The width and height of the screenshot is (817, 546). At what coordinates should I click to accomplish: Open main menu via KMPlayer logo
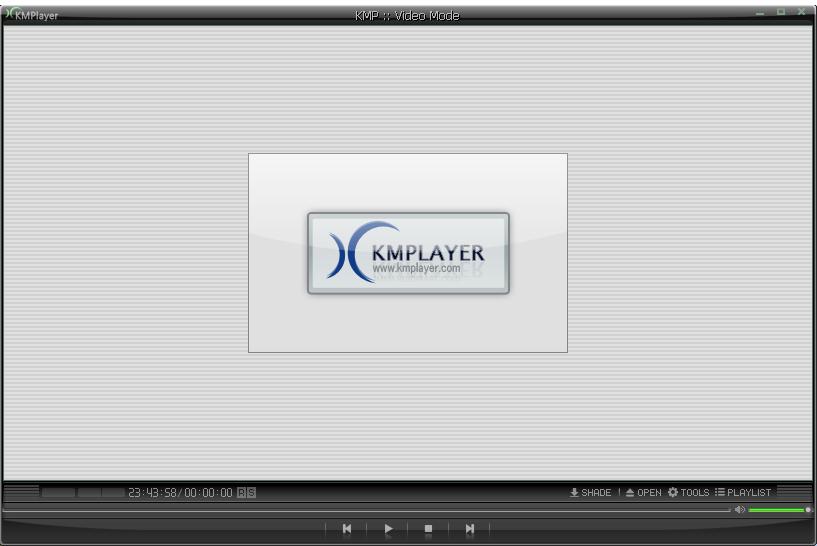coord(32,15)
